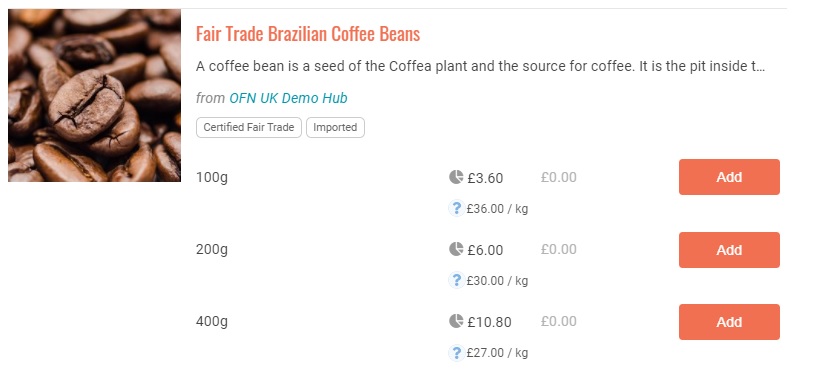Open Fair Trade Brazilian Coffee Beans title
Image resolution: width=830 pixels, height=370 pixels.
pyautogui.click(x=308, y=34)
